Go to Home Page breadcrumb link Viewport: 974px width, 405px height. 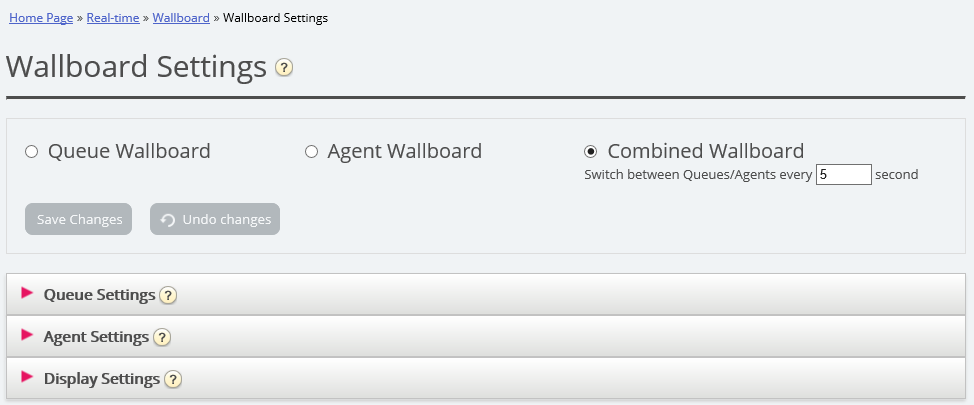(39, 18)
